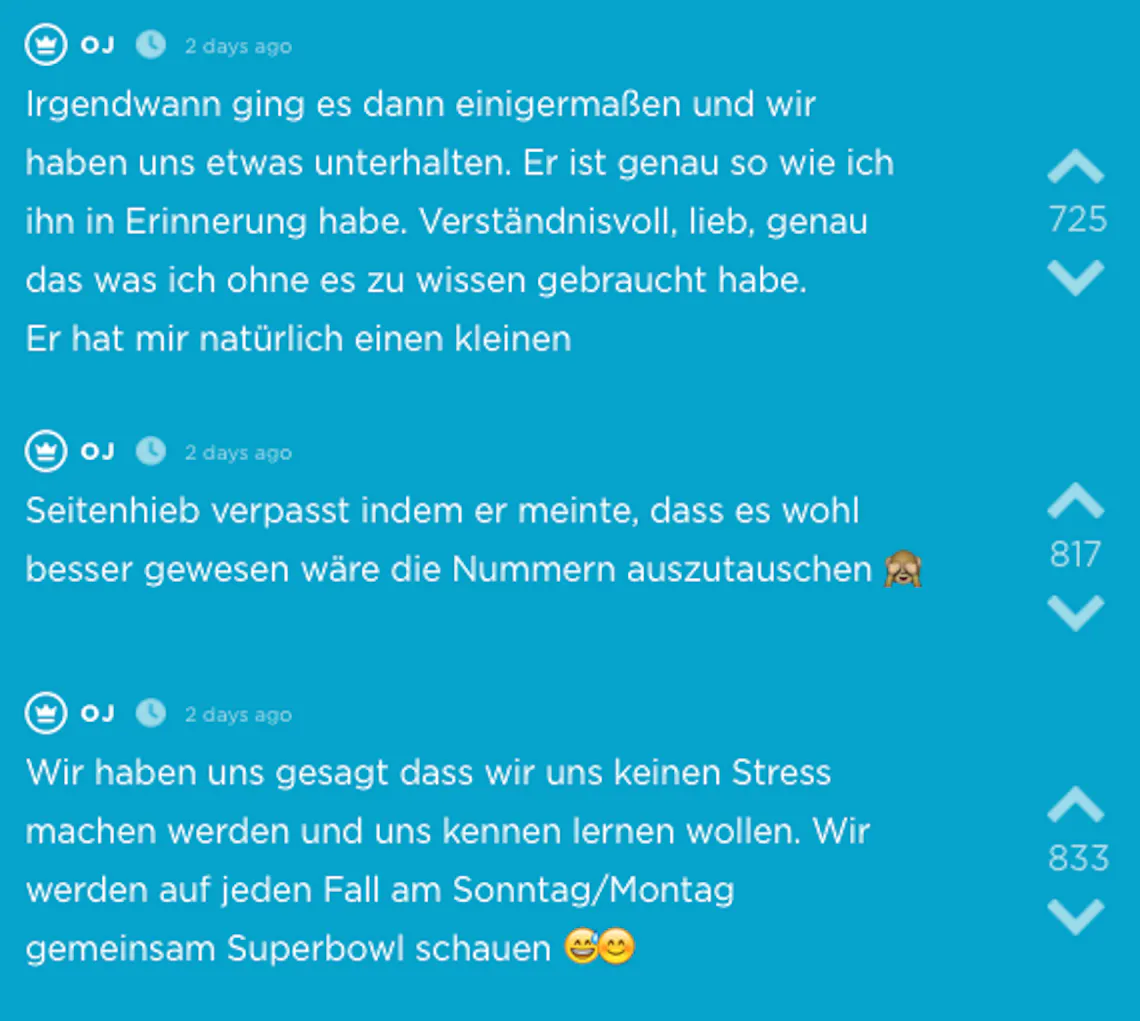Click '2 days ago' timestamp on first post

coord(238,47)
